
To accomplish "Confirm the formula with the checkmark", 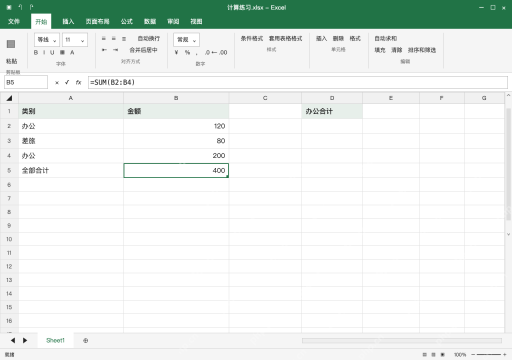I will [x=67, y=82].
